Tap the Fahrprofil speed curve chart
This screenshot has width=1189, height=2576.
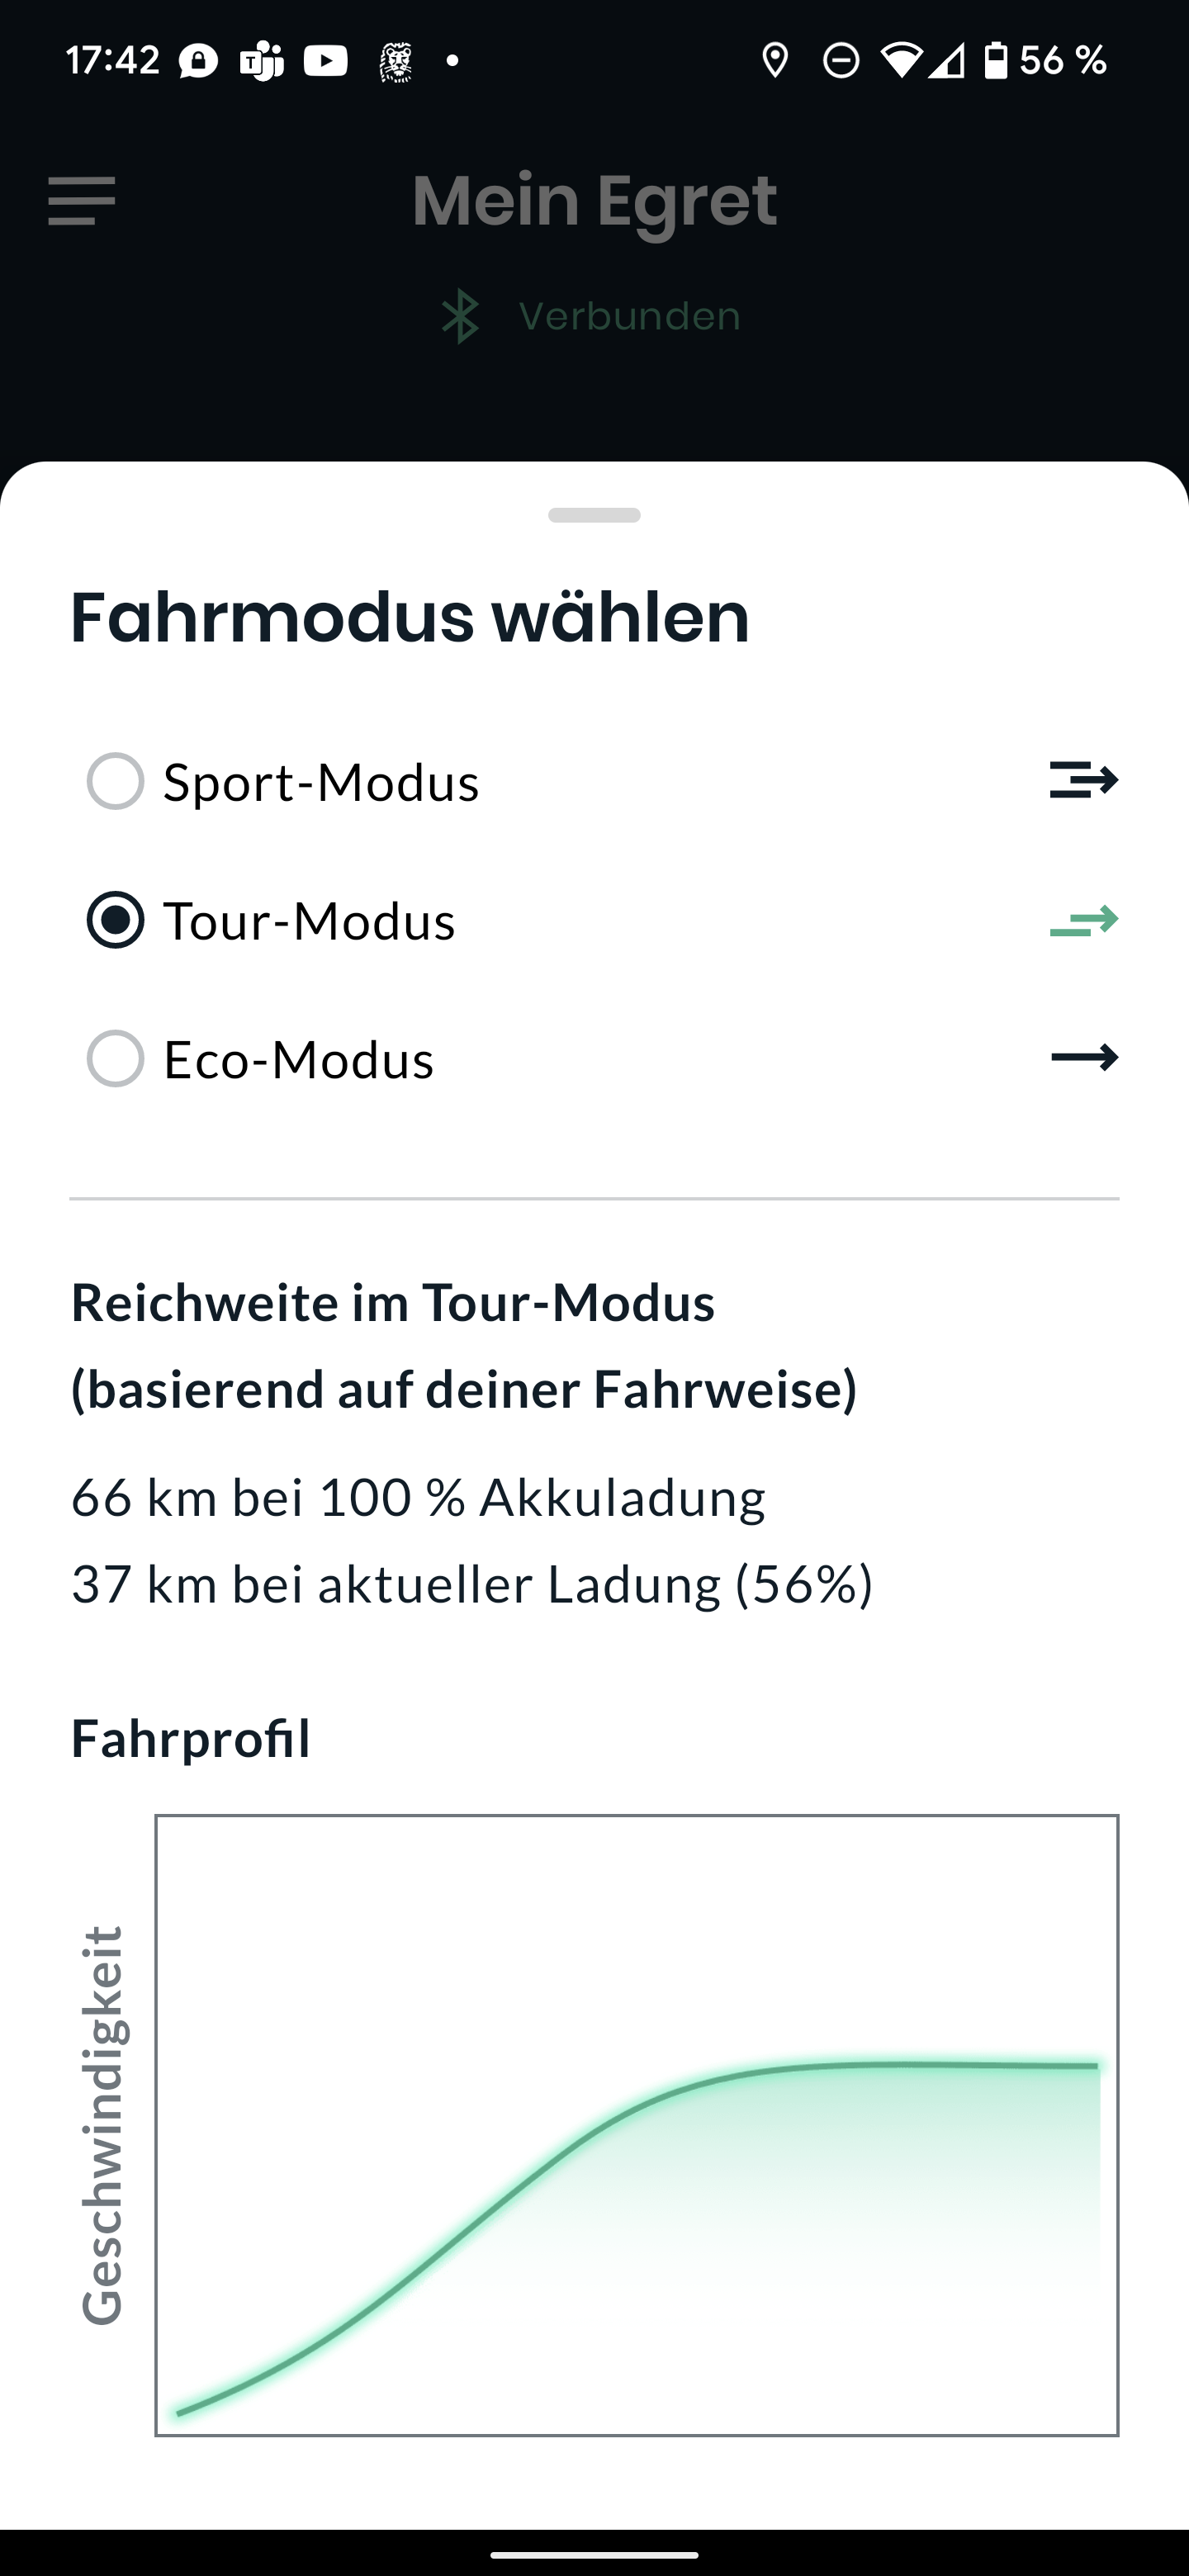pyautogui.click(x=637, y=2126)
